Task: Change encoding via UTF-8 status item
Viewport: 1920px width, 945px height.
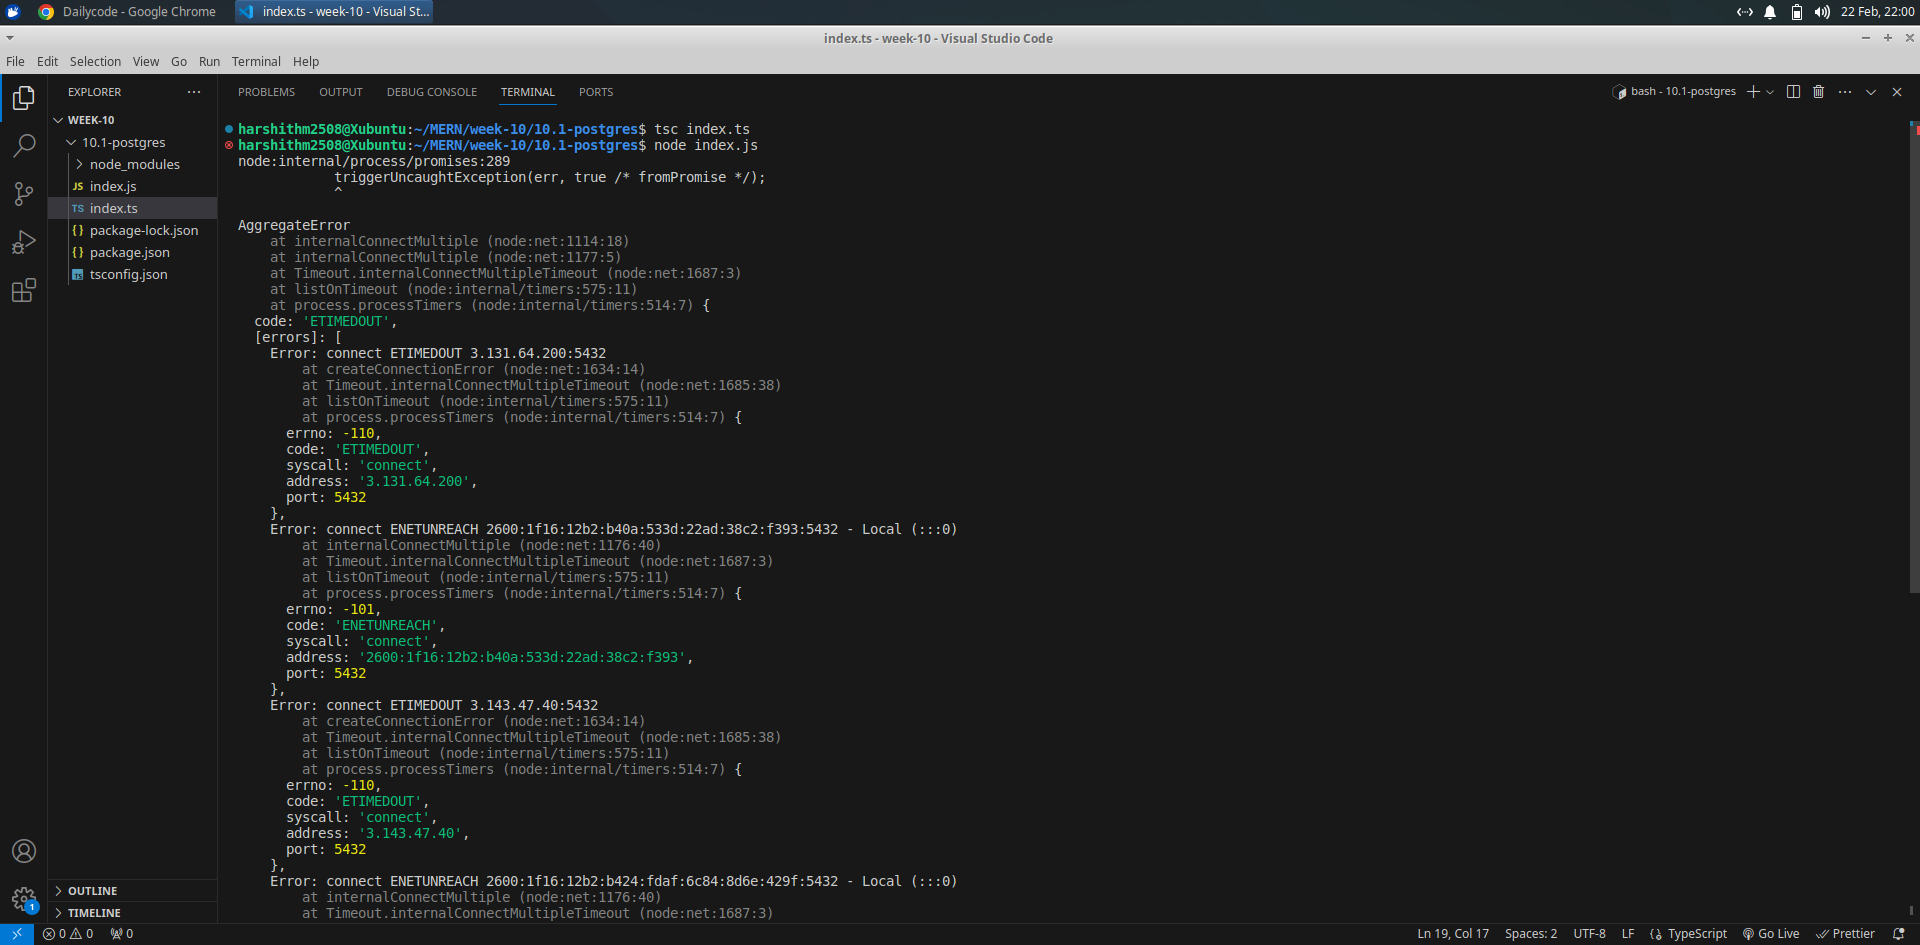Action: pyautogui.click(x=1589, y=934)
